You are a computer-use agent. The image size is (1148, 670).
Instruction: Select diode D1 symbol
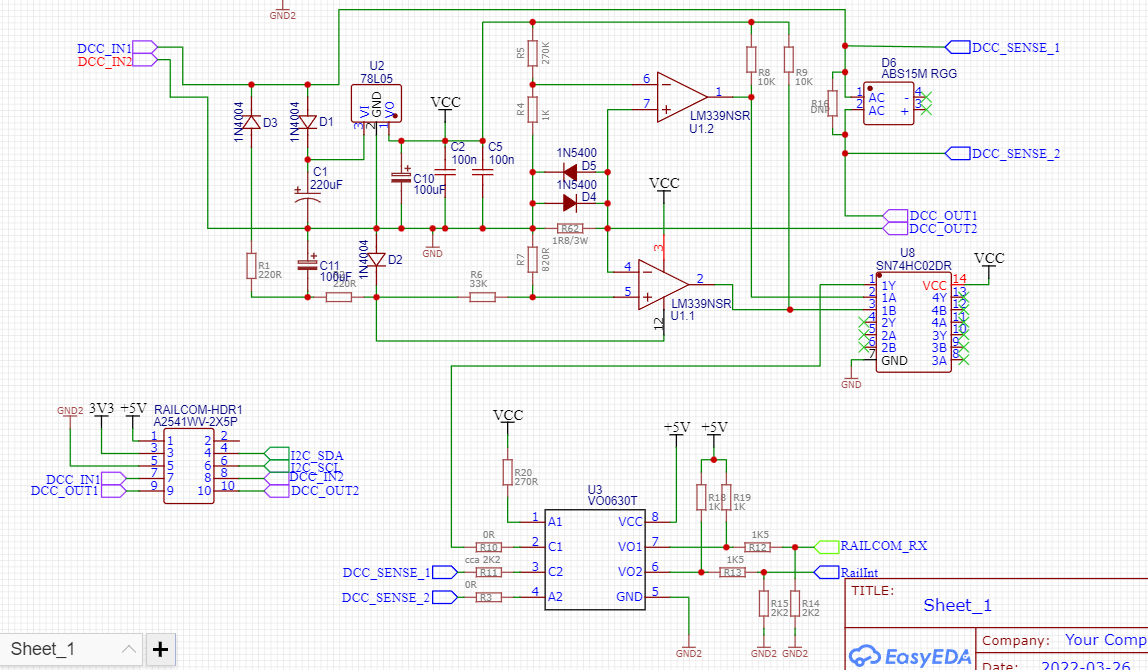point(308,122)
